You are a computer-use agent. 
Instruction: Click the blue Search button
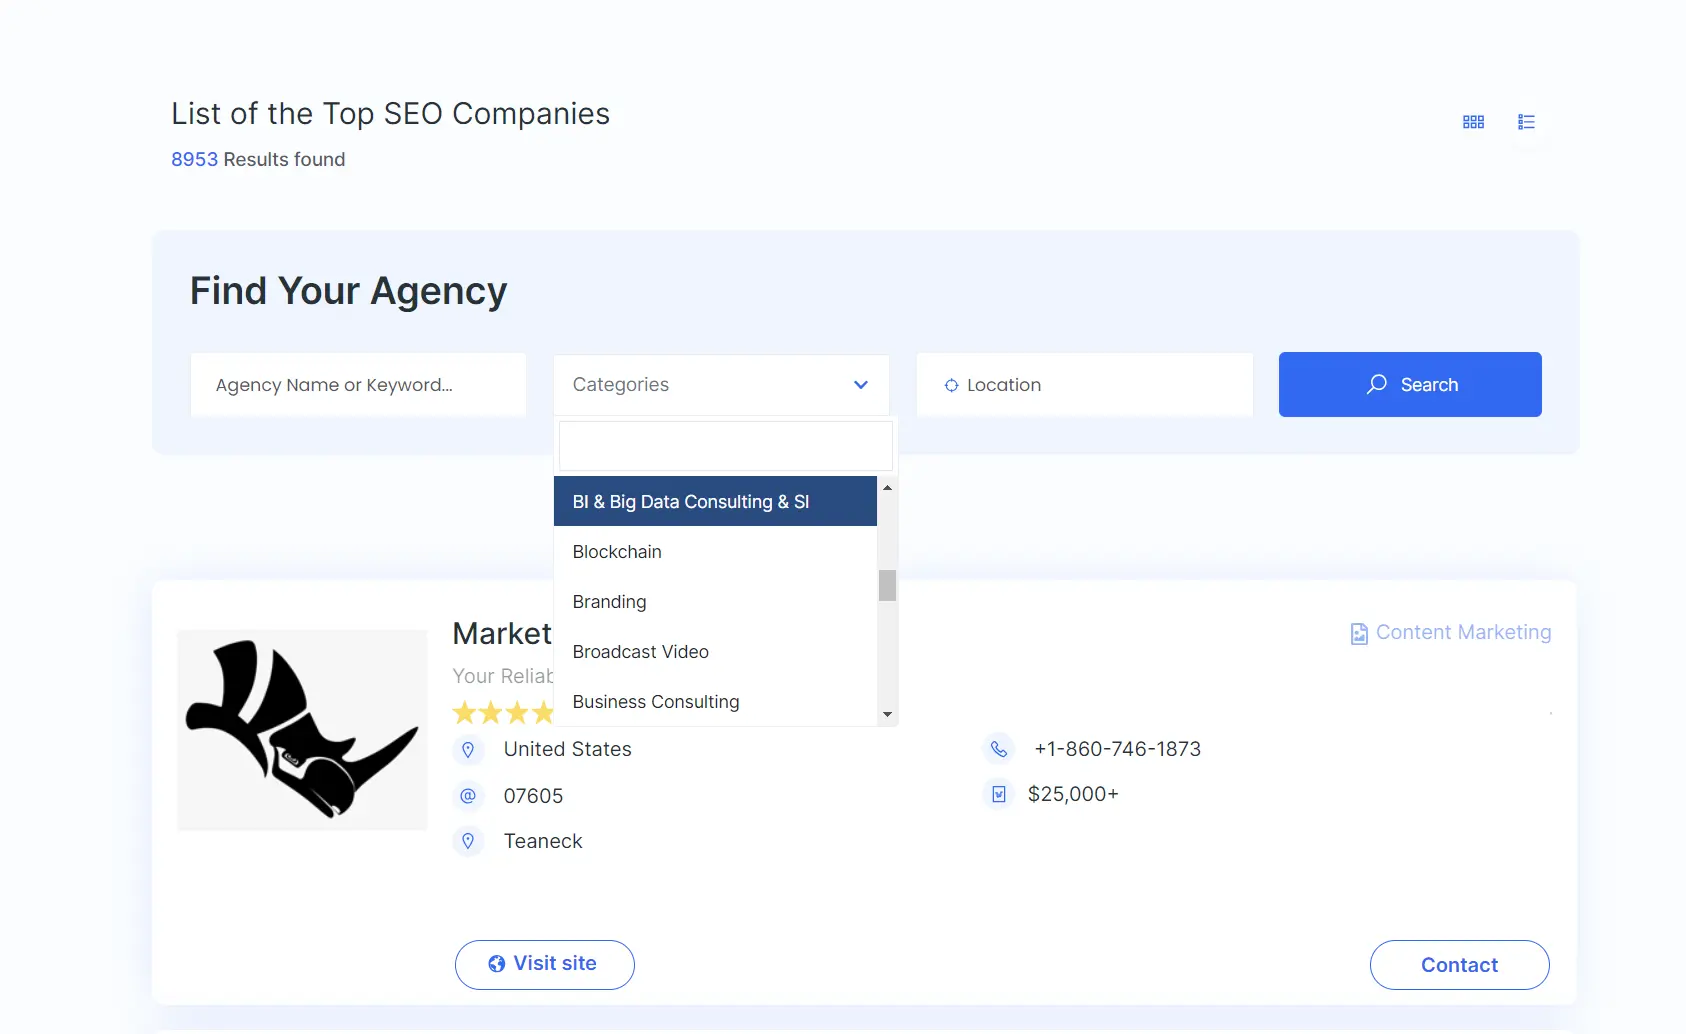[x=1410, y=384]
